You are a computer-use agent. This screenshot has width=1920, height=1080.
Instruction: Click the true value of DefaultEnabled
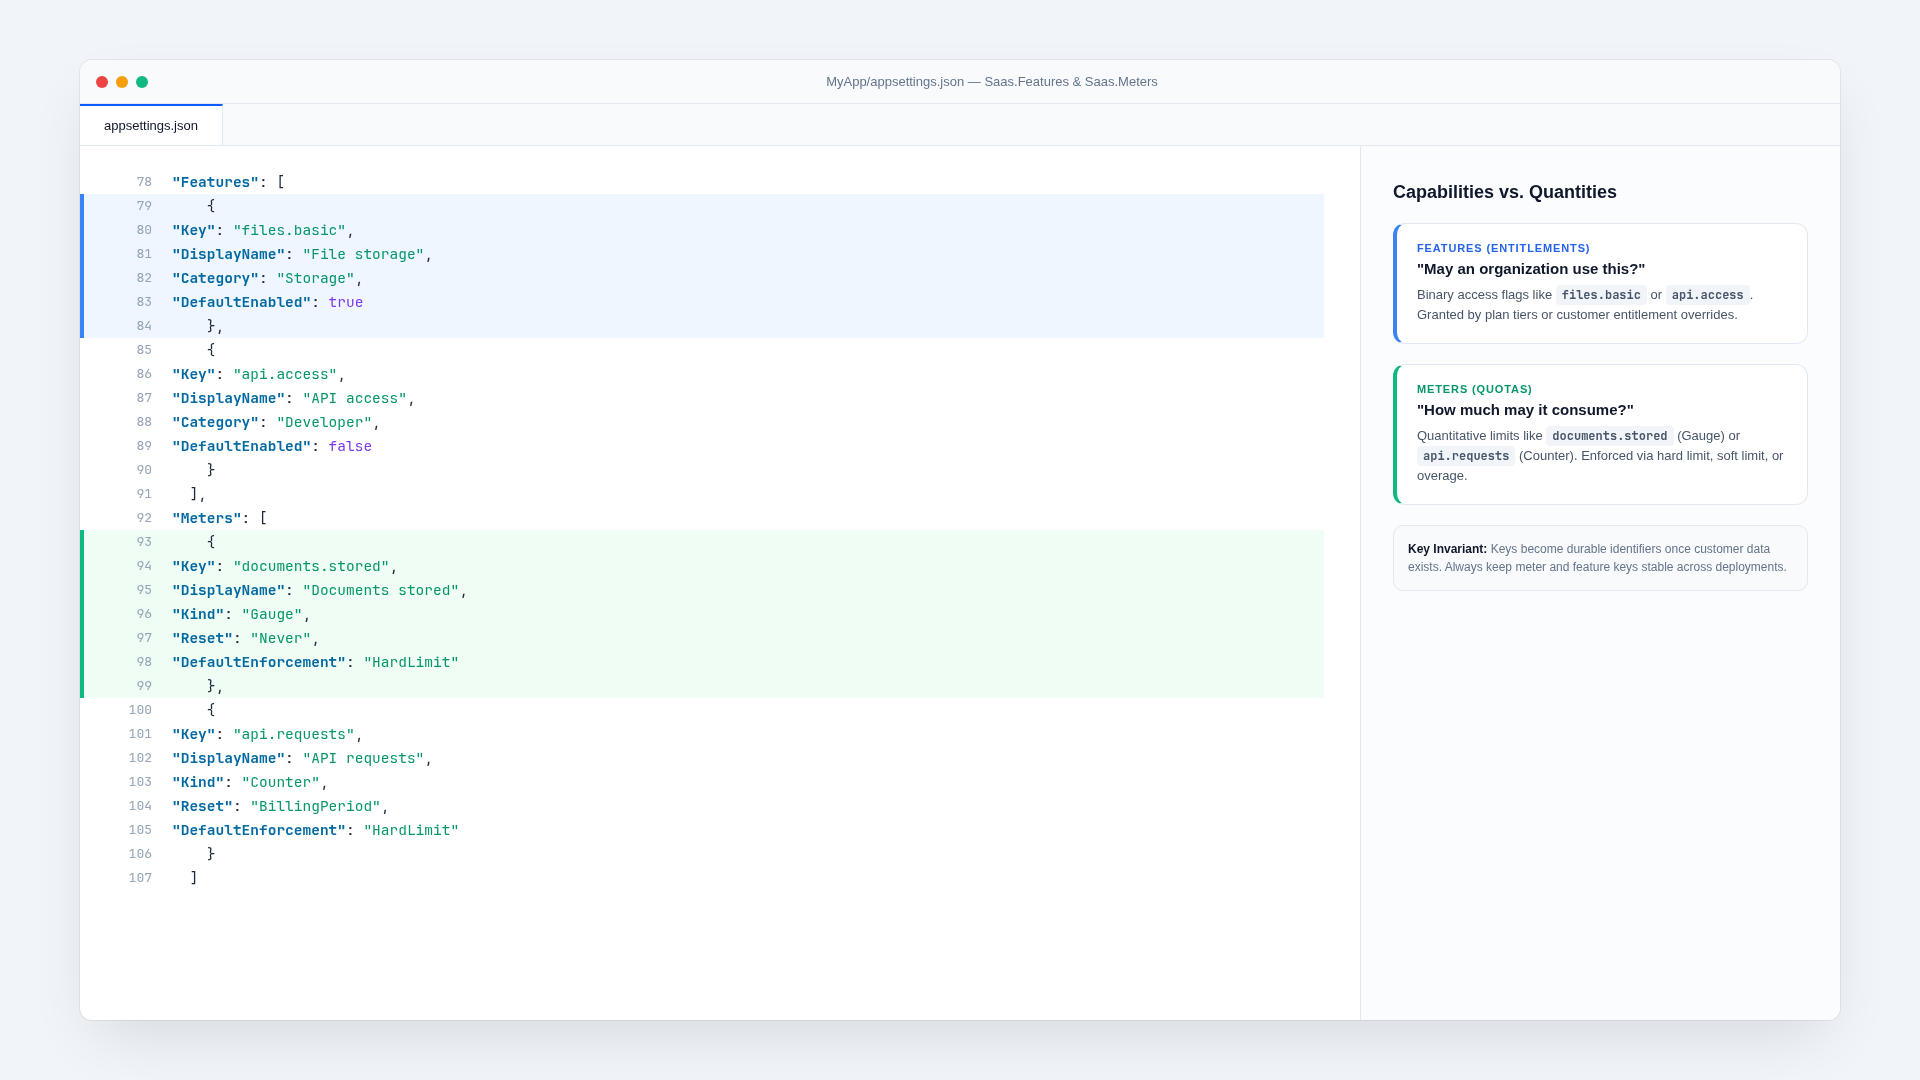346,302
